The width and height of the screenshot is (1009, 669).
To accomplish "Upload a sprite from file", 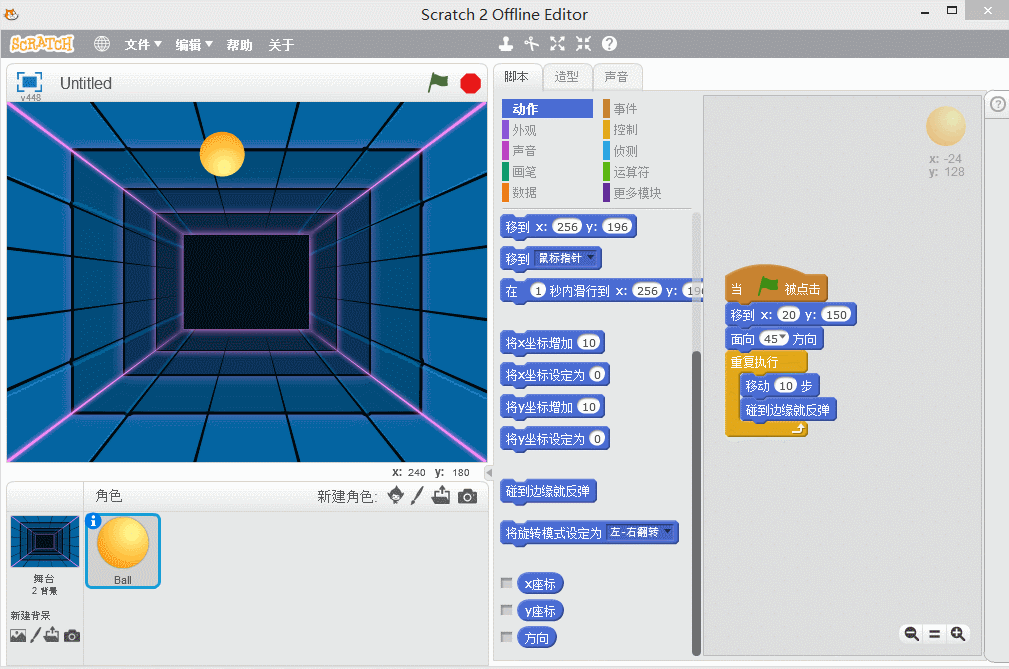I will pyautogui.click(x=441, y=495).
